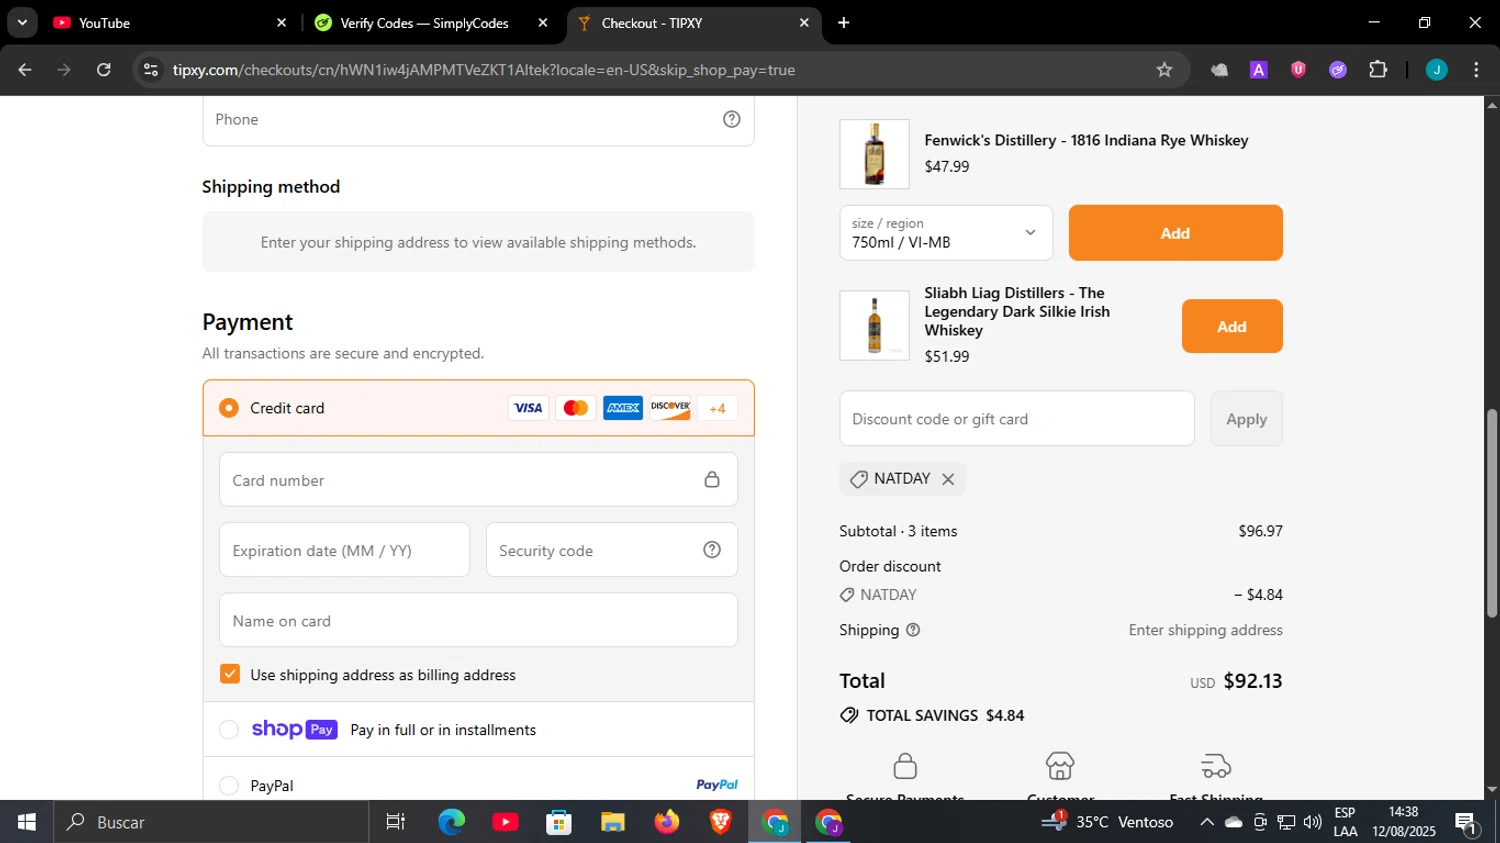Select the Credit card payment option
This screenshot has width=1500, height=843.
(x=229, y=408)
